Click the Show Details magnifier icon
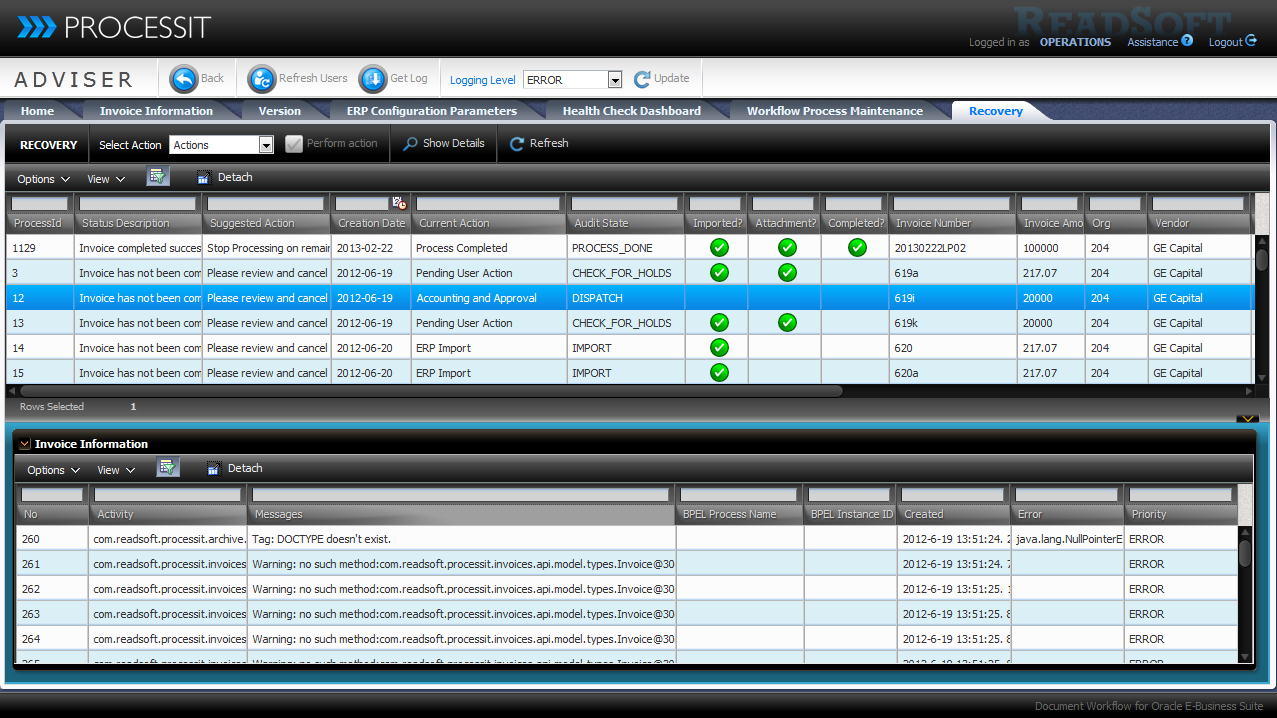Screen dimensions: 1277x718 click(410, 144)
